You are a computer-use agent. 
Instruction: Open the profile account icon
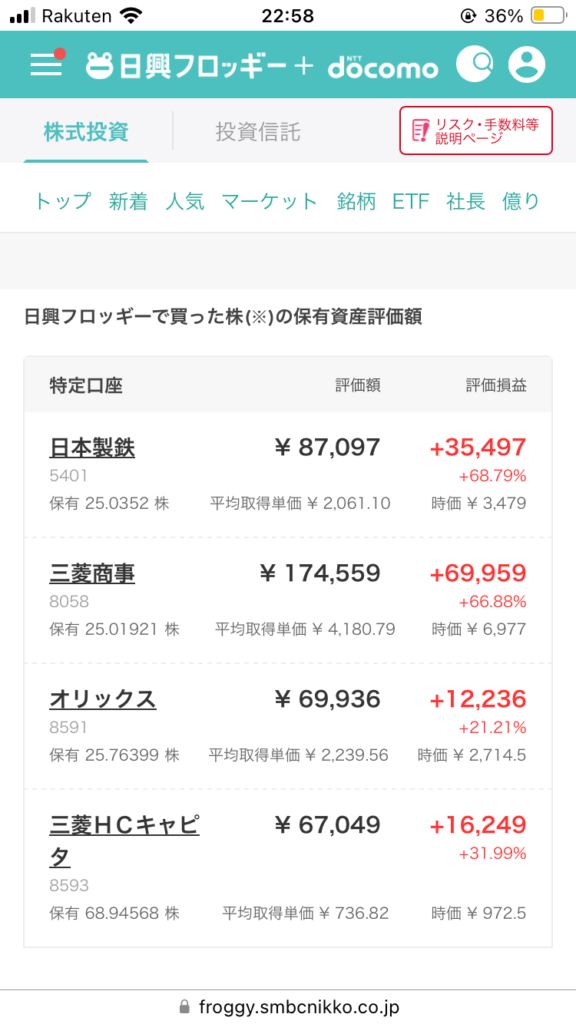click(x=527, y=64)
